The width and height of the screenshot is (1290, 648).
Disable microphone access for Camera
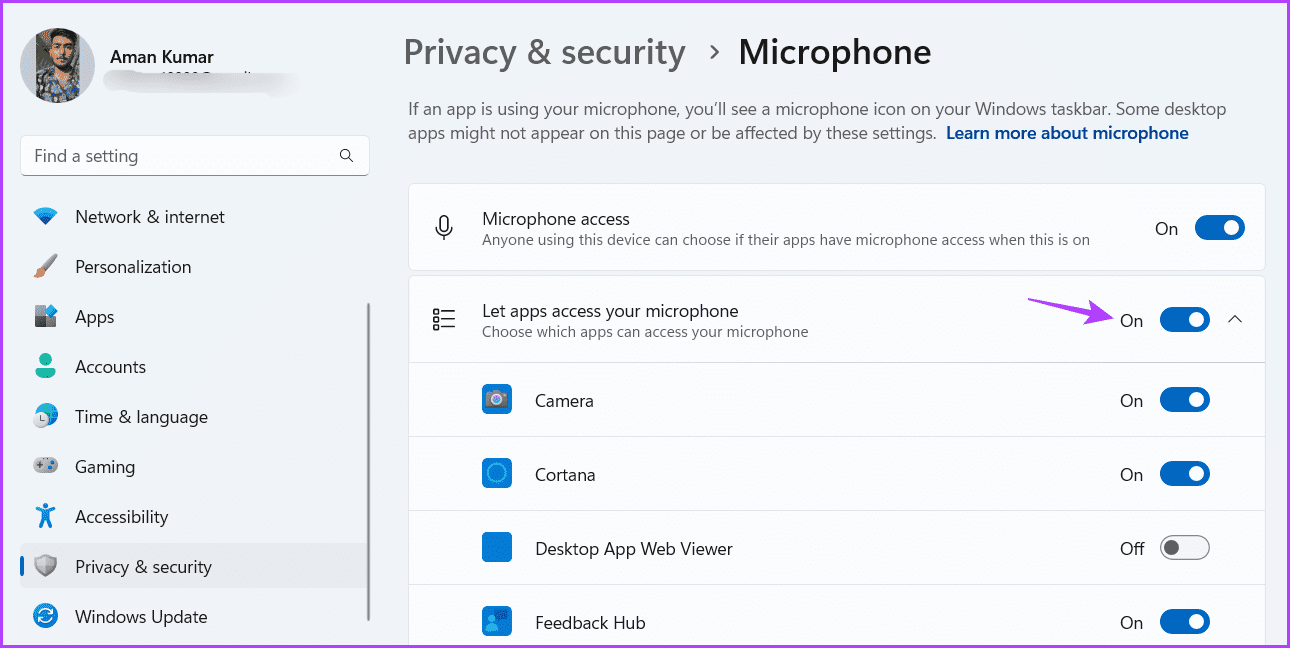point(1185,400)
